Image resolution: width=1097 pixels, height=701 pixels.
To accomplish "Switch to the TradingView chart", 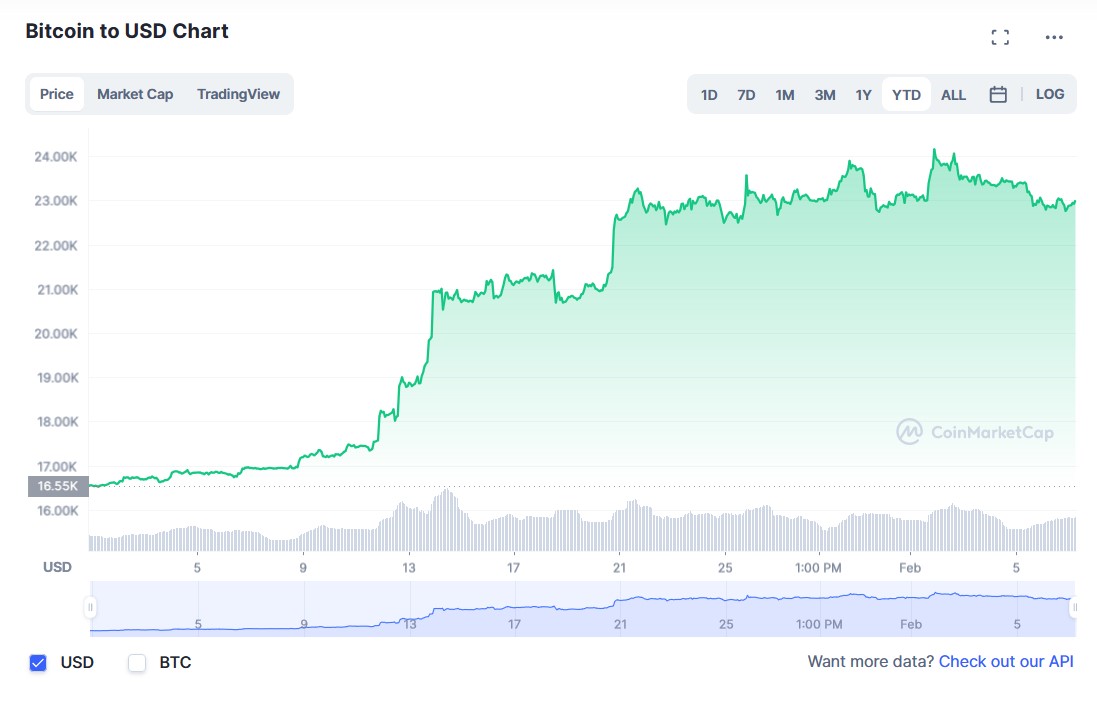I will click(x=238, y=94).
